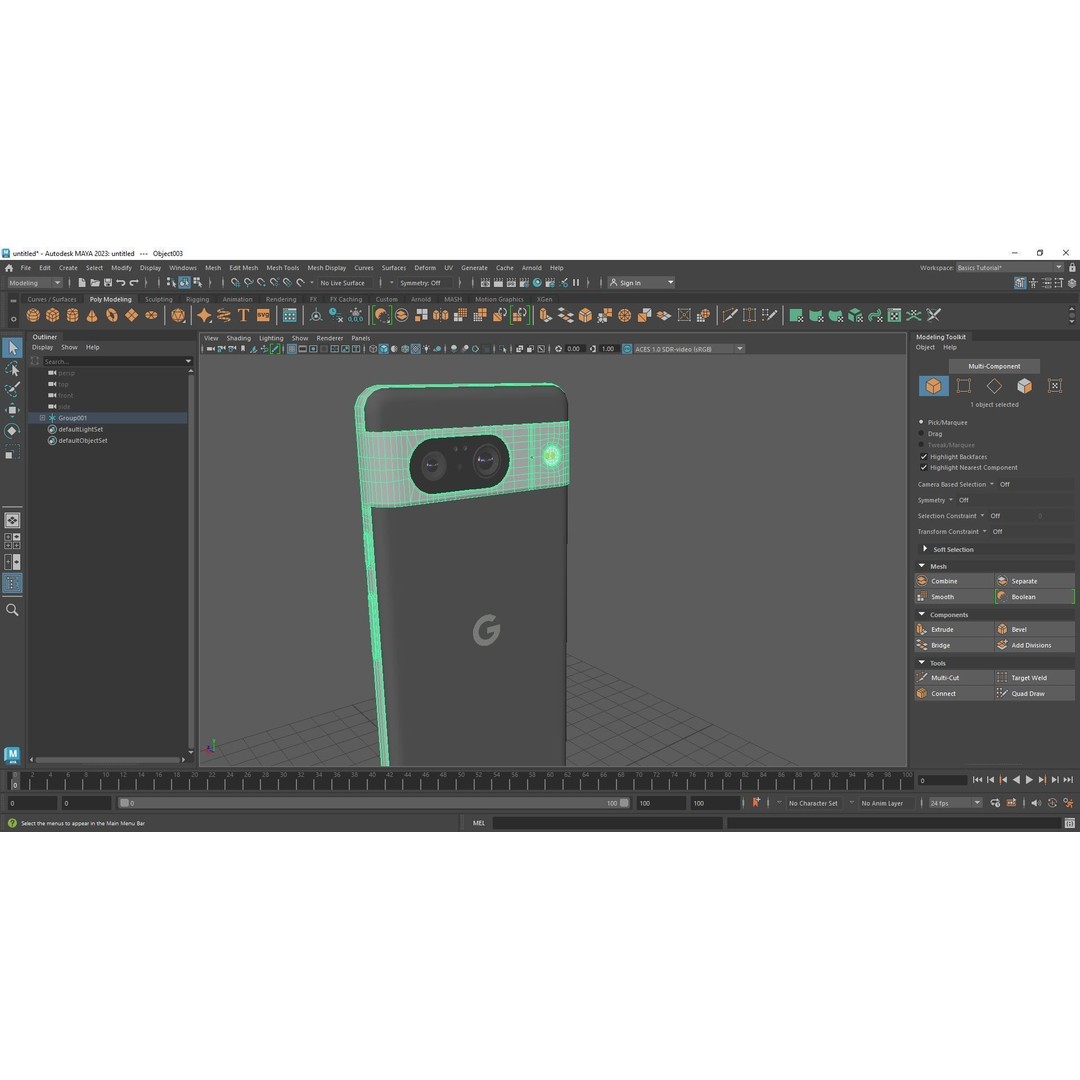The width and height of the screenshot is (1080, 1080).
Task: Click the Separate button
Action: (x=1035, y=581)
